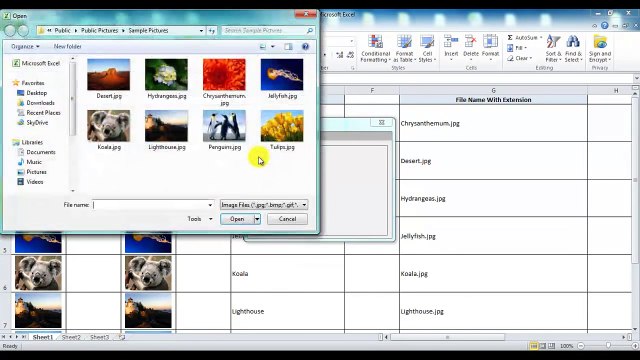Select Videos library
This screenshot has width=640, height=360.
pos(30,182)
